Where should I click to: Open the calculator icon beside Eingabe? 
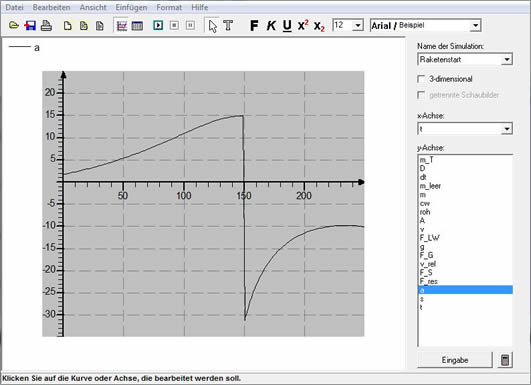point(505,360)
